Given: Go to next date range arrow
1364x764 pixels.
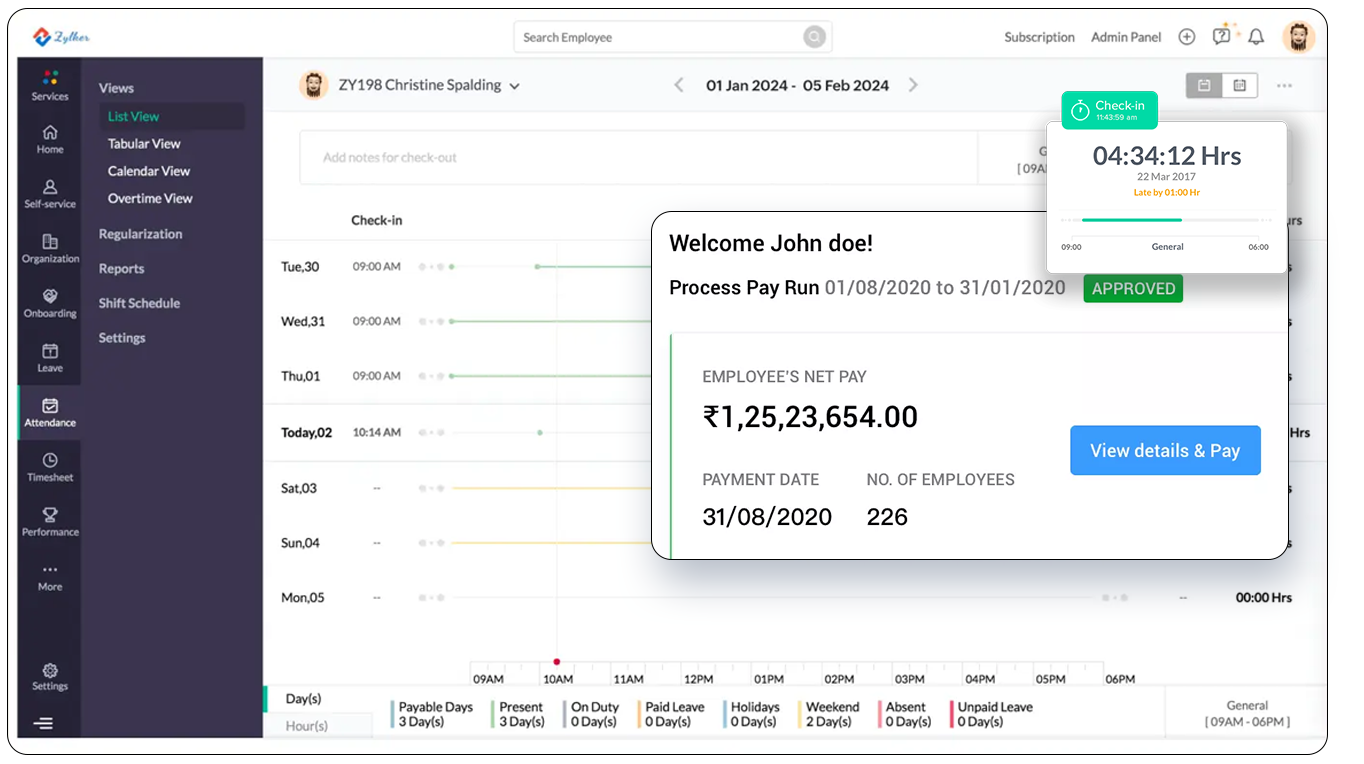Looking at the screenshot, I should click(913, 85).
